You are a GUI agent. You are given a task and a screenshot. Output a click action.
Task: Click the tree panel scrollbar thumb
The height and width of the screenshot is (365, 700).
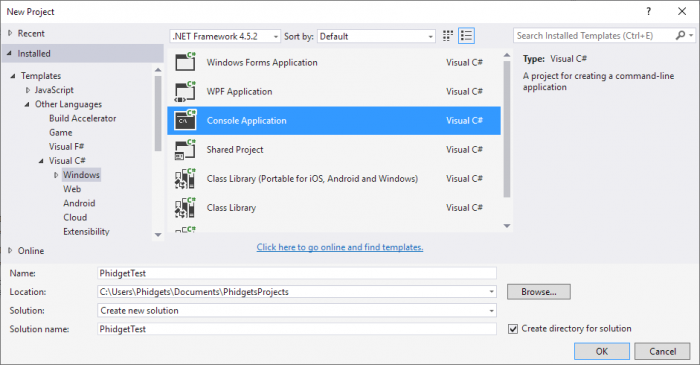point(158,113)
